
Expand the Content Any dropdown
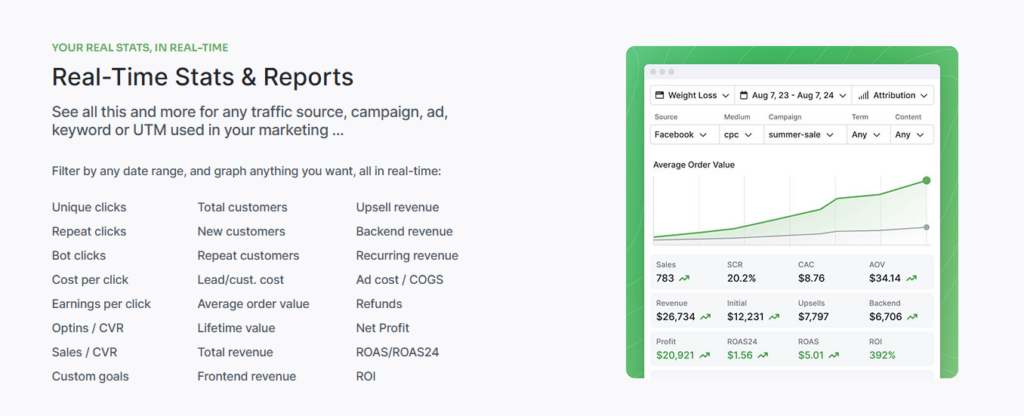[912, 134]
